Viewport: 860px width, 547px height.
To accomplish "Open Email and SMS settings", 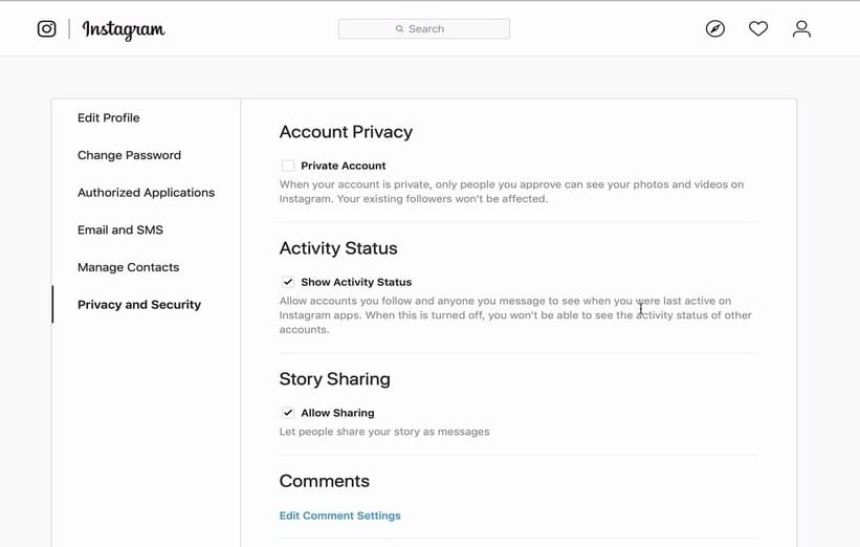I will [x=120, y=230].
